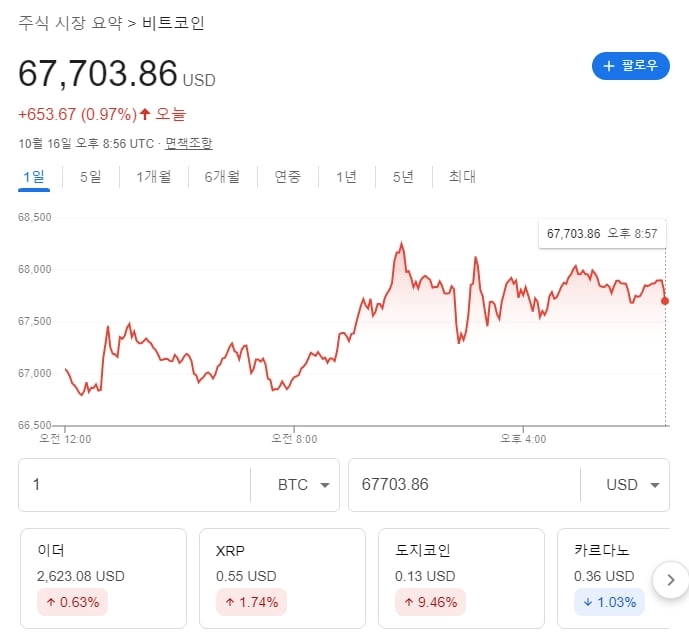Show the 1년 price chart

[346, 177]
